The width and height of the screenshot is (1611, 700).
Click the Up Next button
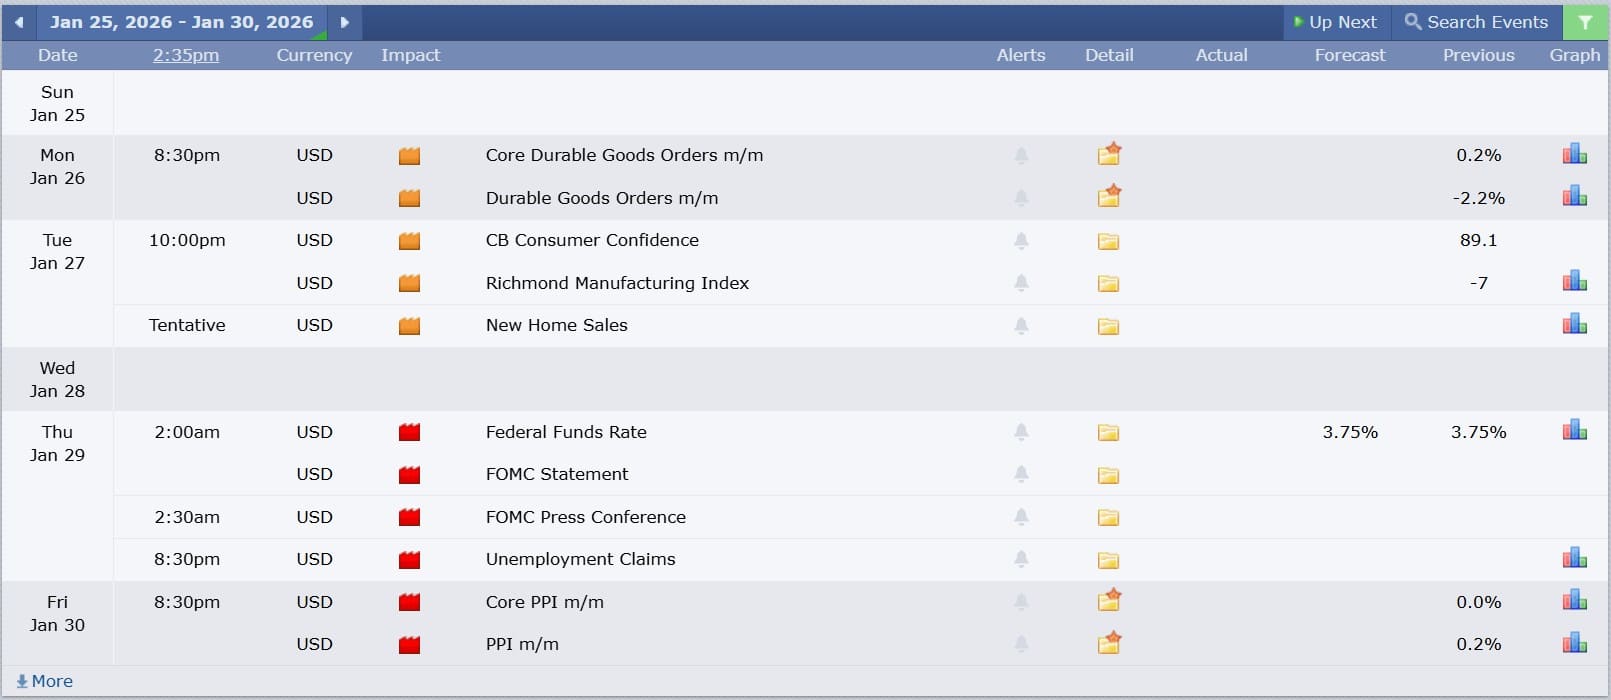click(1335, 22)
